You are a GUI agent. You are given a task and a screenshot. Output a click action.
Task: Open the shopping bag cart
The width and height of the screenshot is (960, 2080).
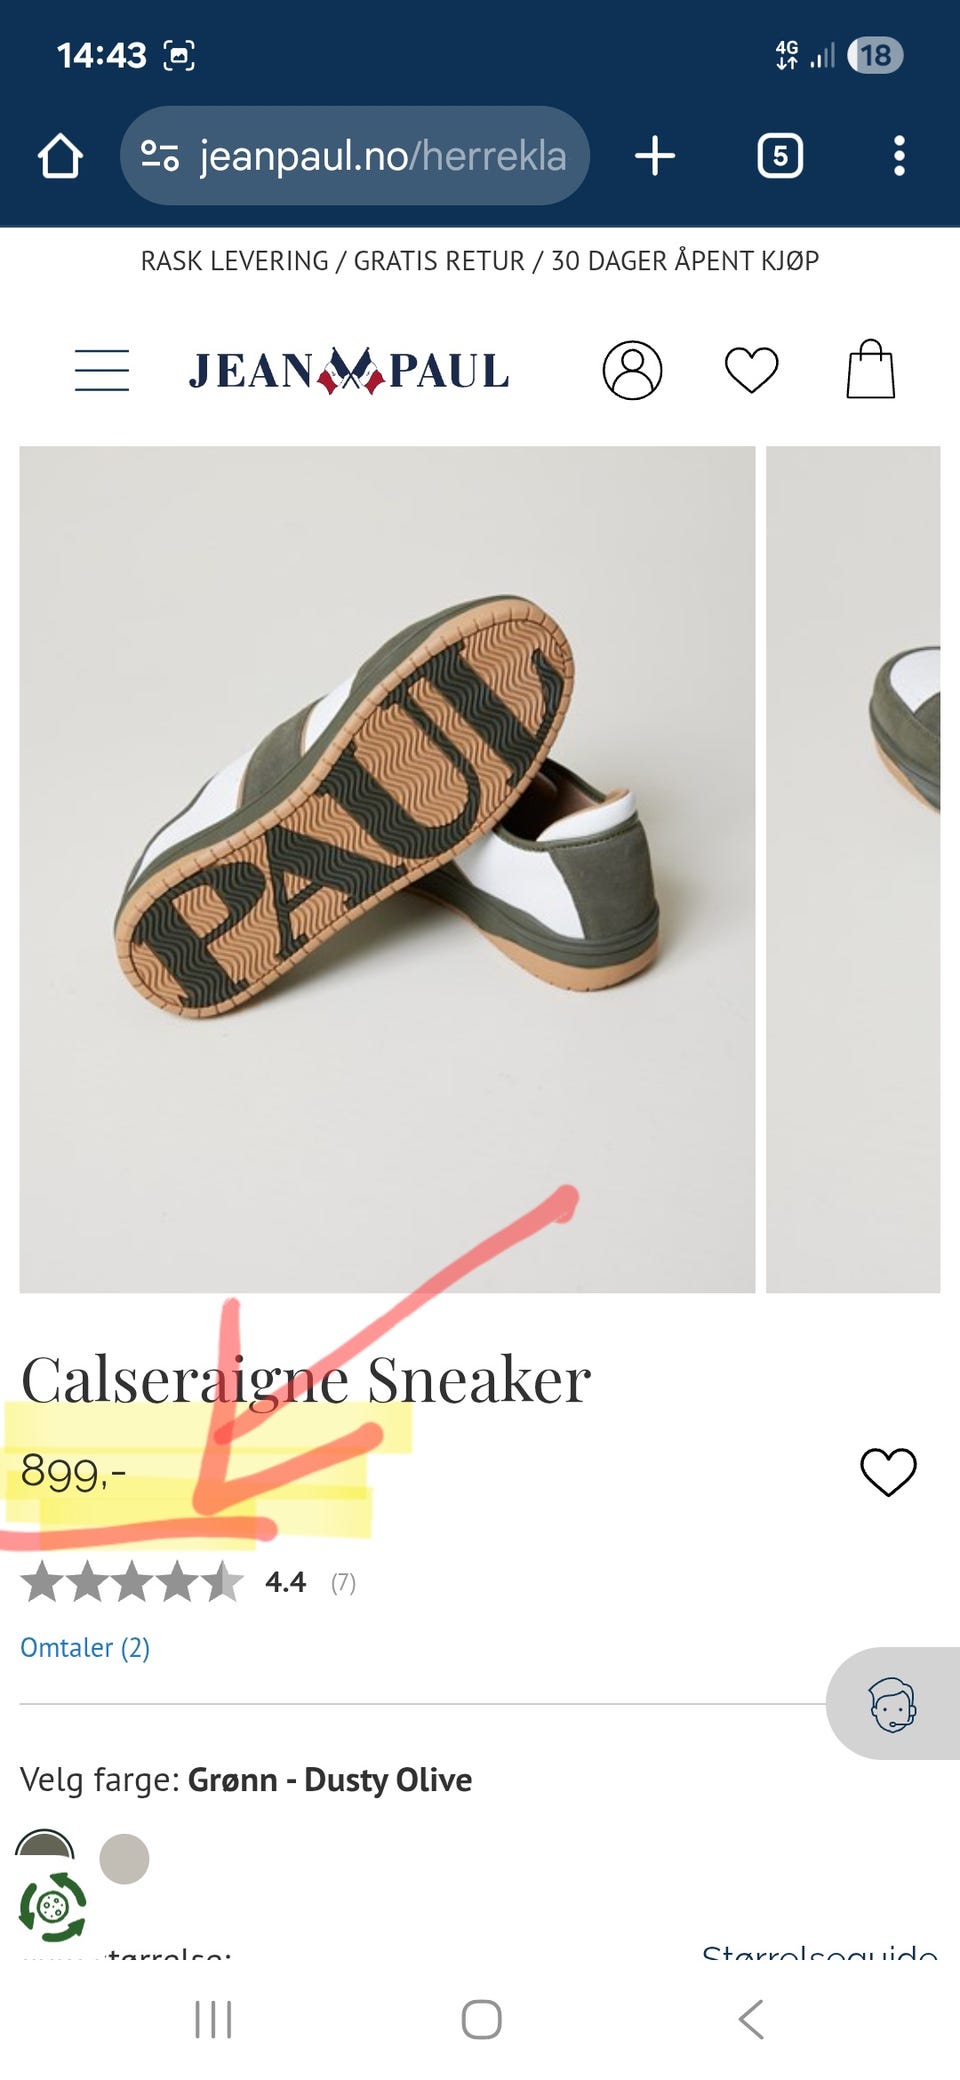[870, 369]
